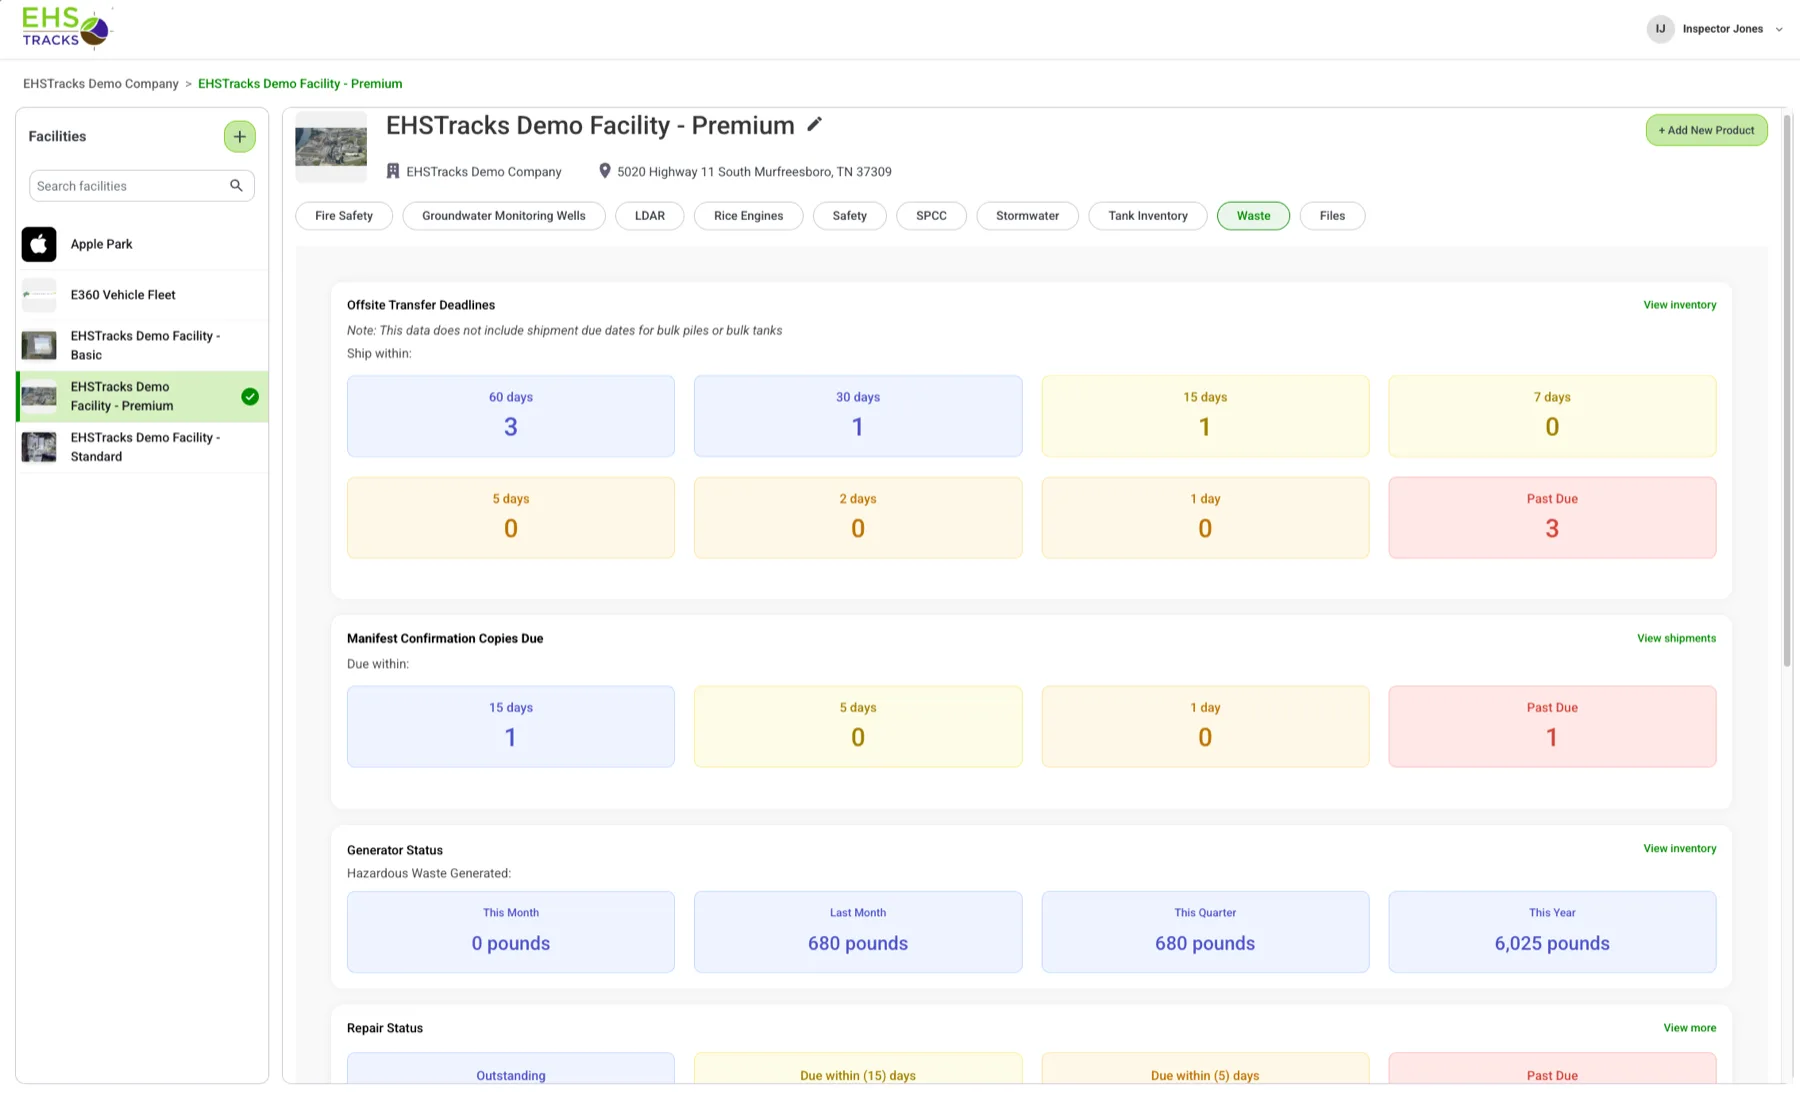Click the company building icon
The width and height of the screenshot is (1800, 1095).
(393, 171)
